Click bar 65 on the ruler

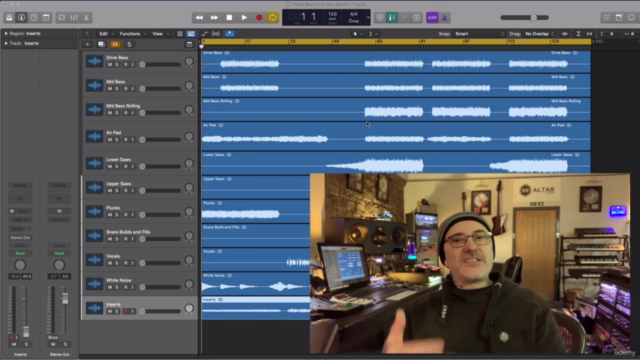coord(379,41)
